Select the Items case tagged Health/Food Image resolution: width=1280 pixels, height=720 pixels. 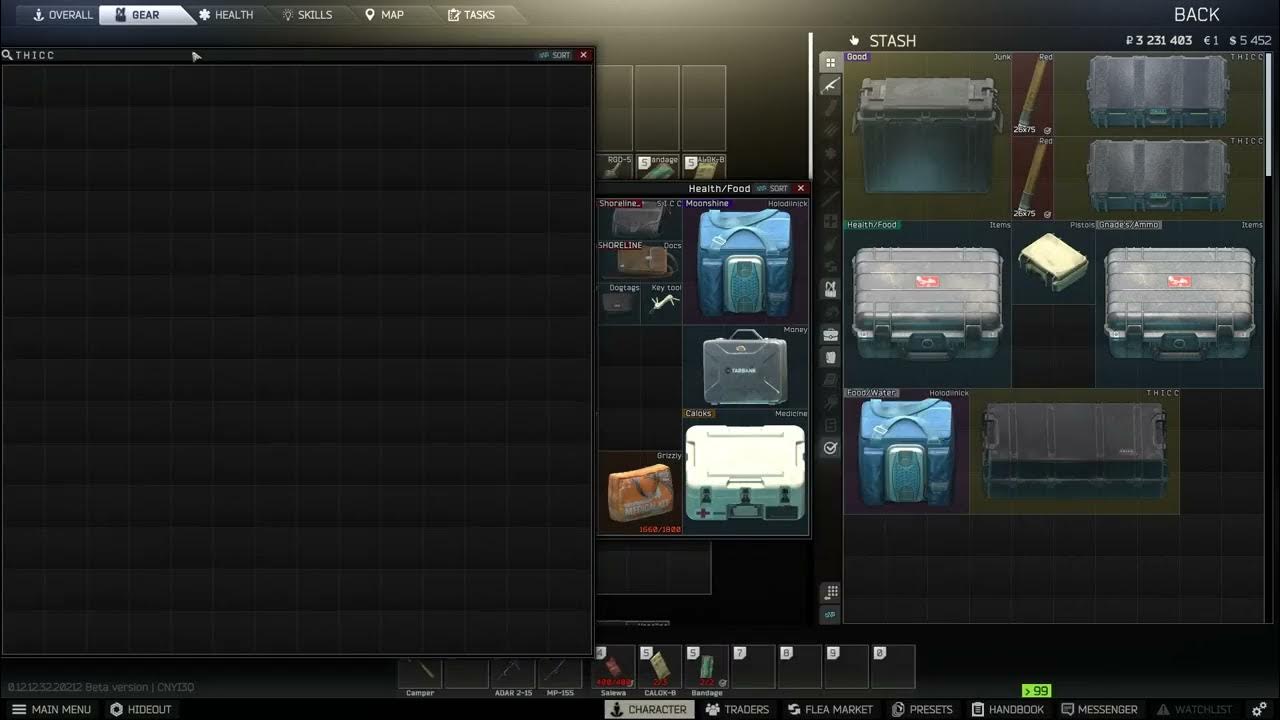[x=928, y=304]
